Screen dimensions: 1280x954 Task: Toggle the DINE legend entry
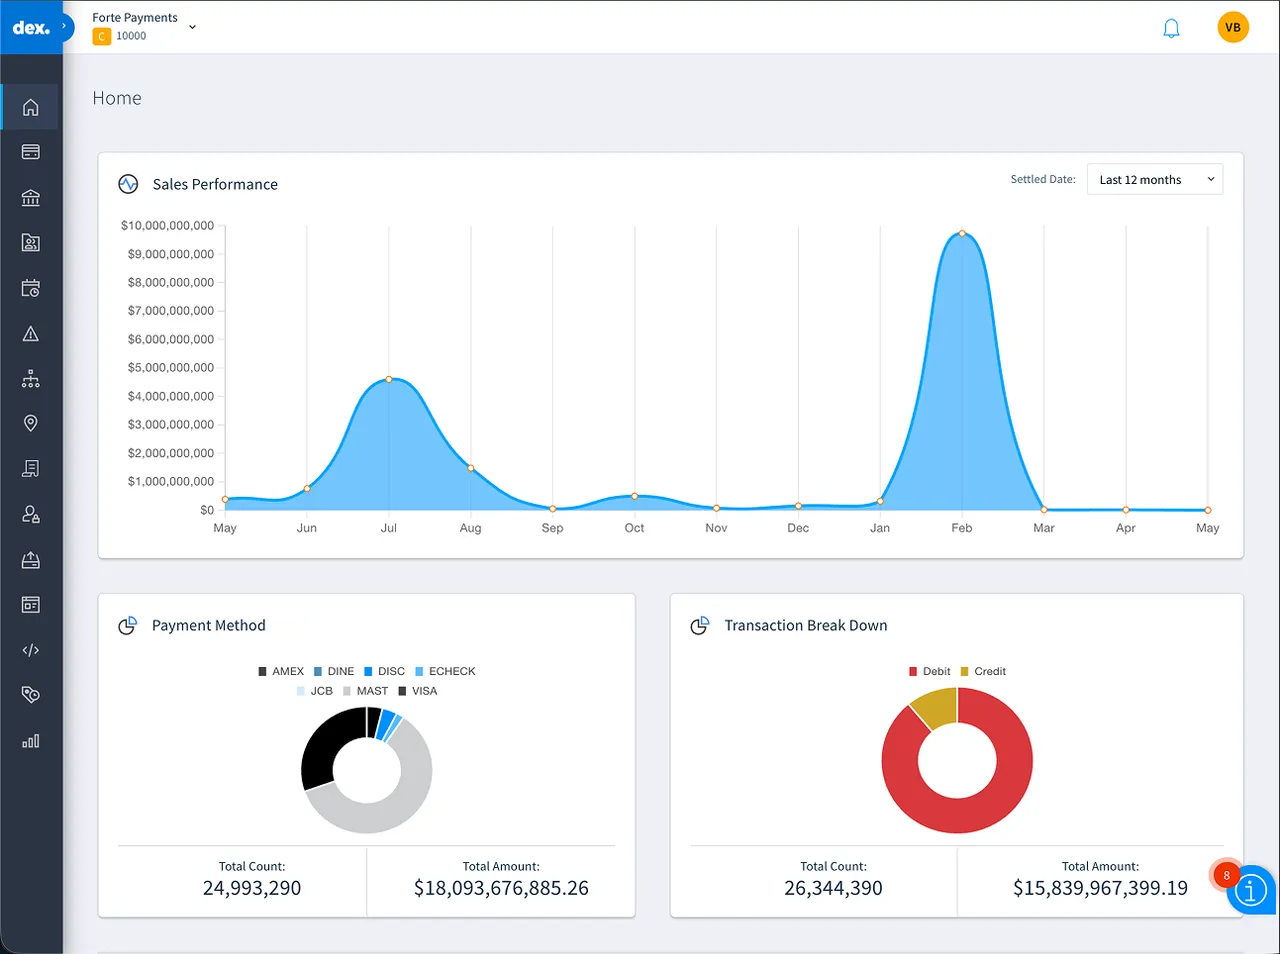334,671
